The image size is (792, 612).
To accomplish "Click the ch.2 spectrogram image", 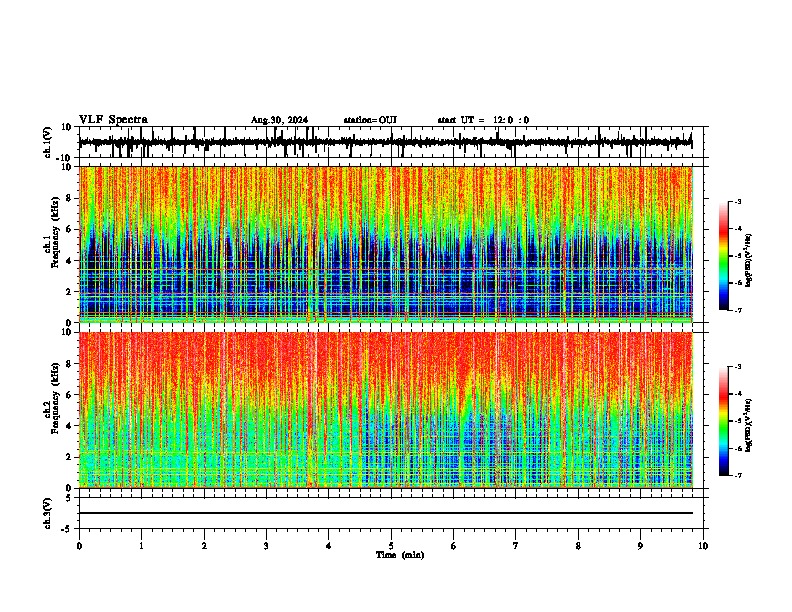I will point(385,410).
